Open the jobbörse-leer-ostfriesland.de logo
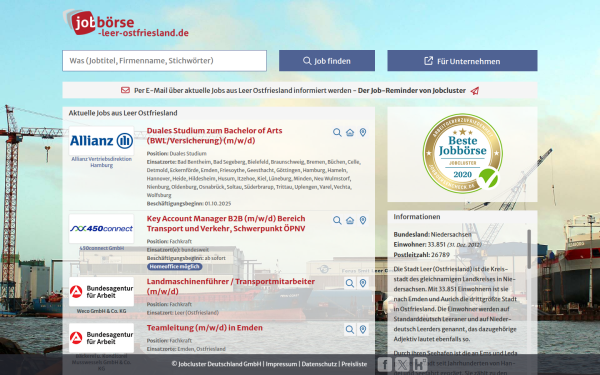The width and height of the screenshot is (600, 375). [x=126, y=23]
